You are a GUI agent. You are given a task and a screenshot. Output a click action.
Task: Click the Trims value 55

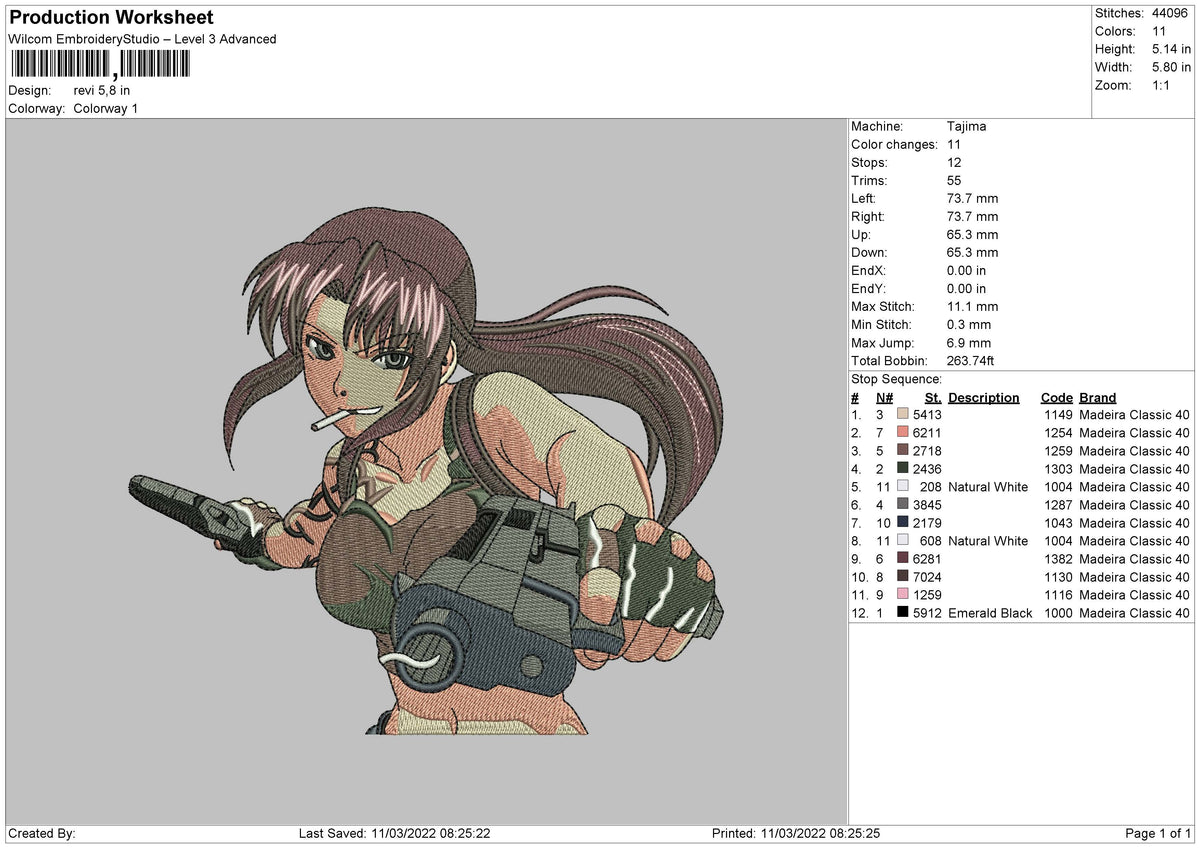click(x=954, y=181)
